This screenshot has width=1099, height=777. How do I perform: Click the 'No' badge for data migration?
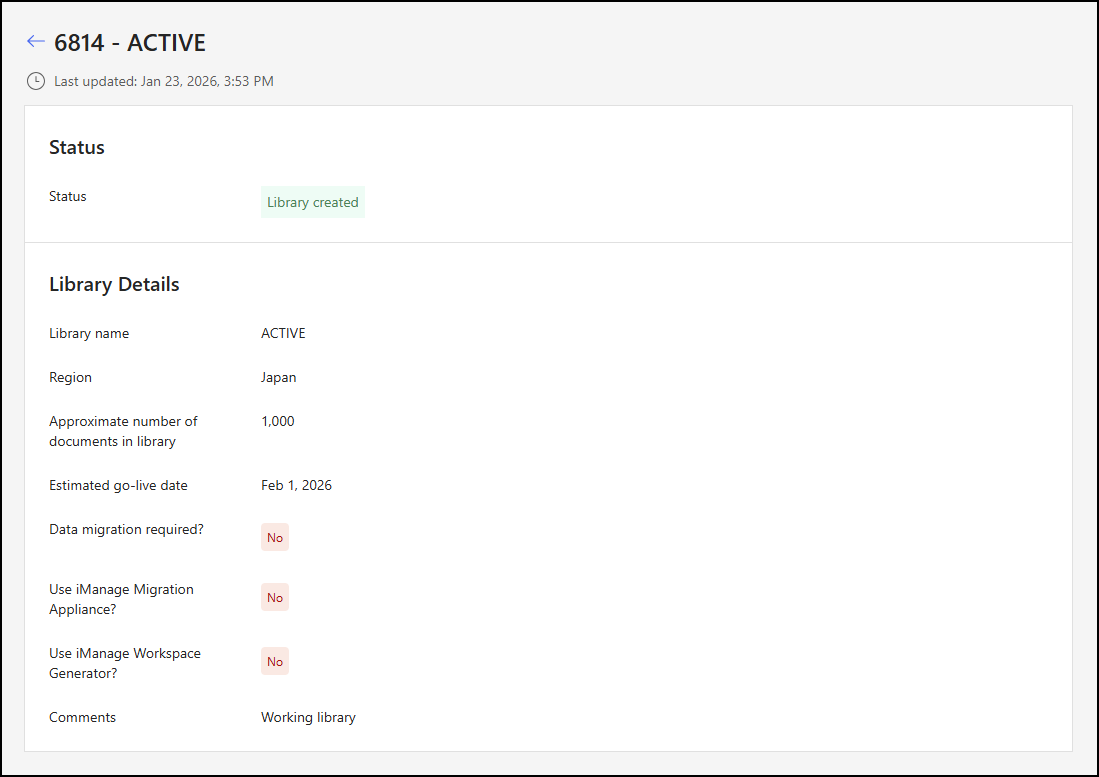click(x=274, y=537)
